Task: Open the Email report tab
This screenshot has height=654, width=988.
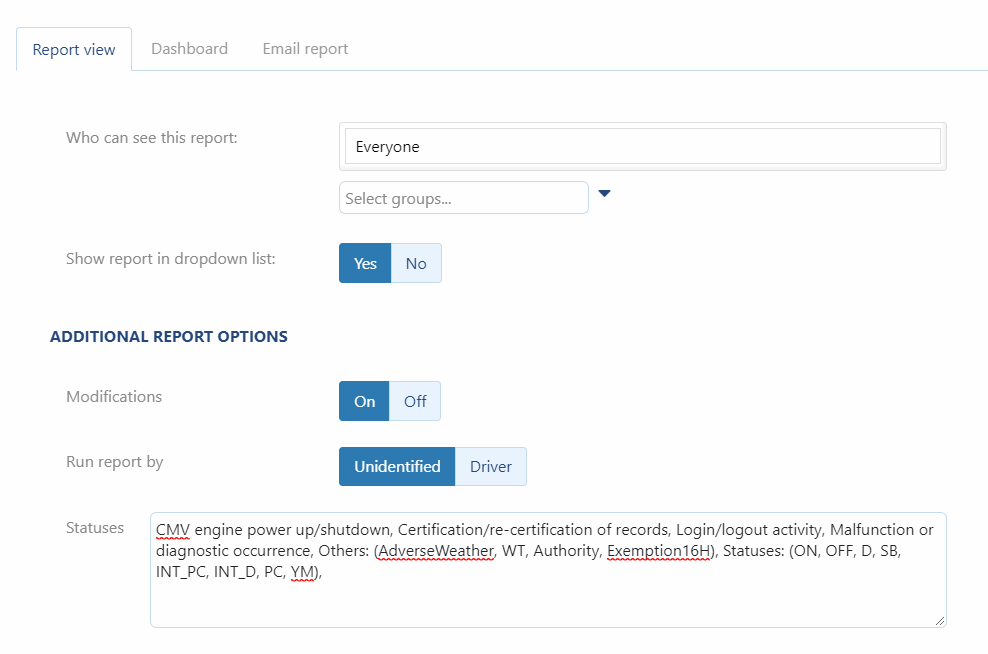Action: point(305,49)
